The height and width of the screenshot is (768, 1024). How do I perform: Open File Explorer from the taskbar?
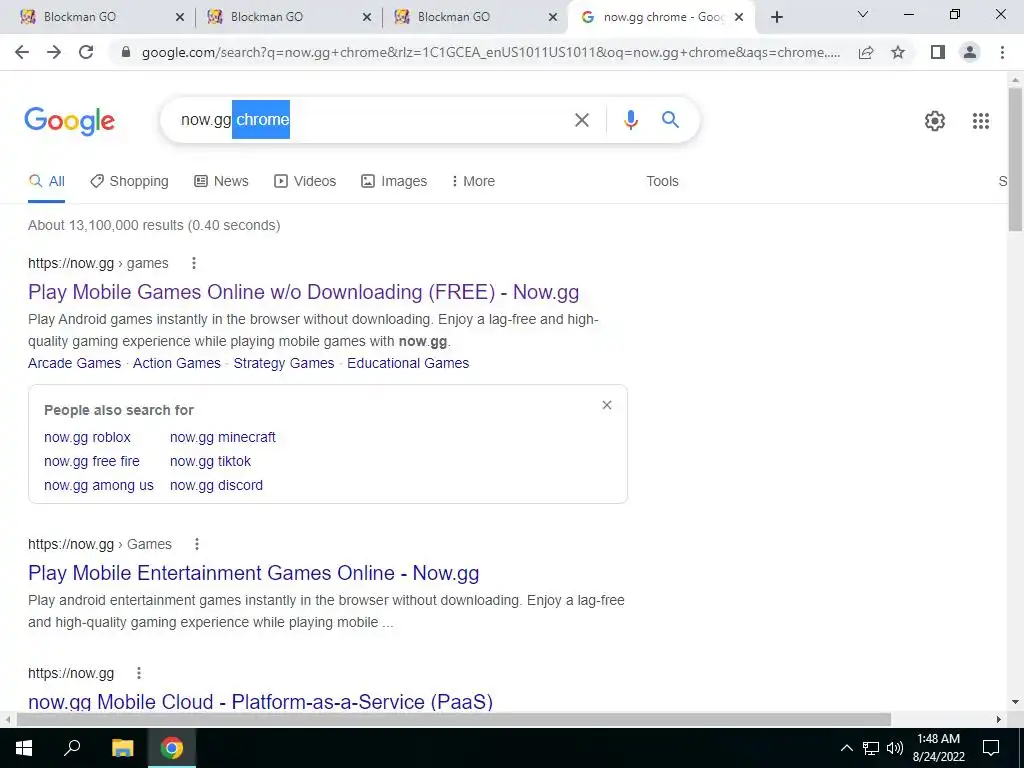point(122,748)
